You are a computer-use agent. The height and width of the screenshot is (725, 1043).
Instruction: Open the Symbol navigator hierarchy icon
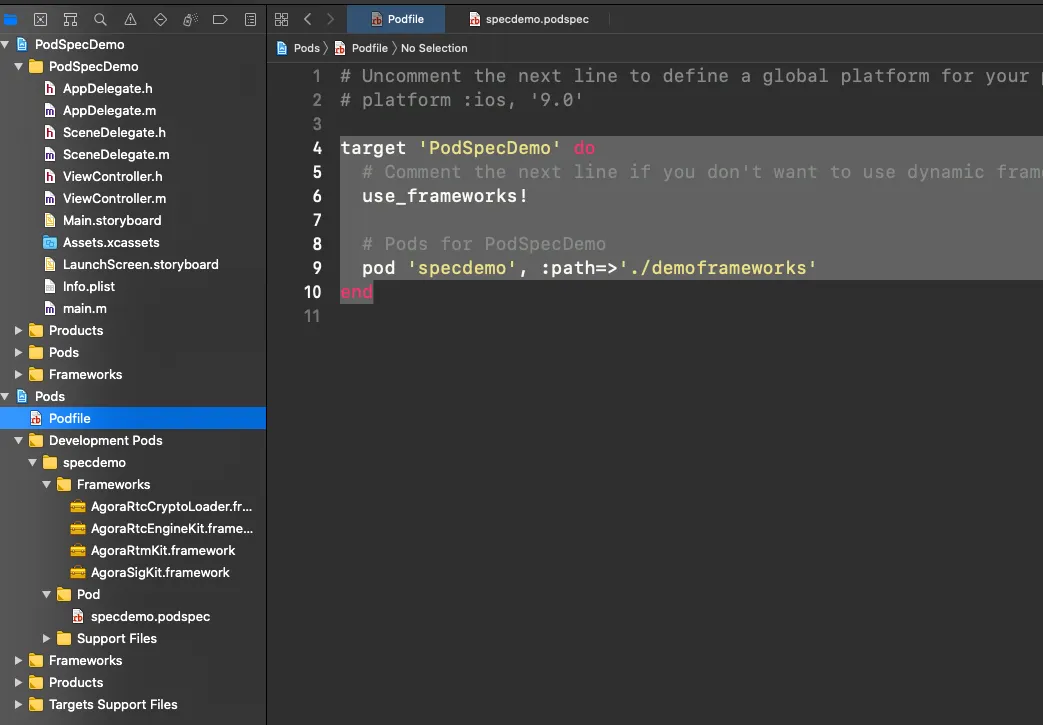coord(70,19)
